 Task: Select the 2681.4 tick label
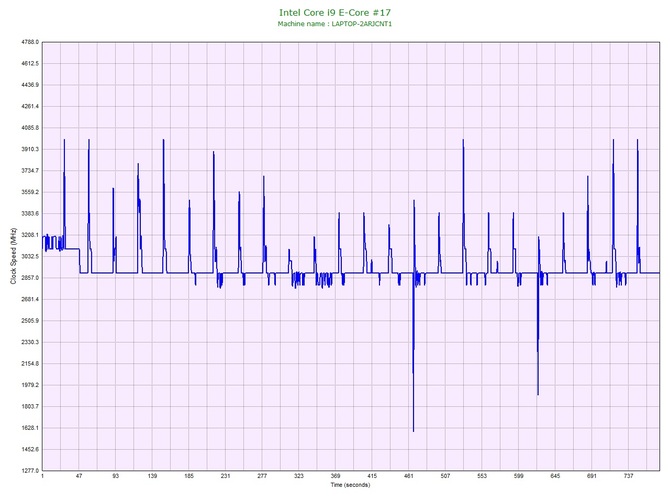29,299
